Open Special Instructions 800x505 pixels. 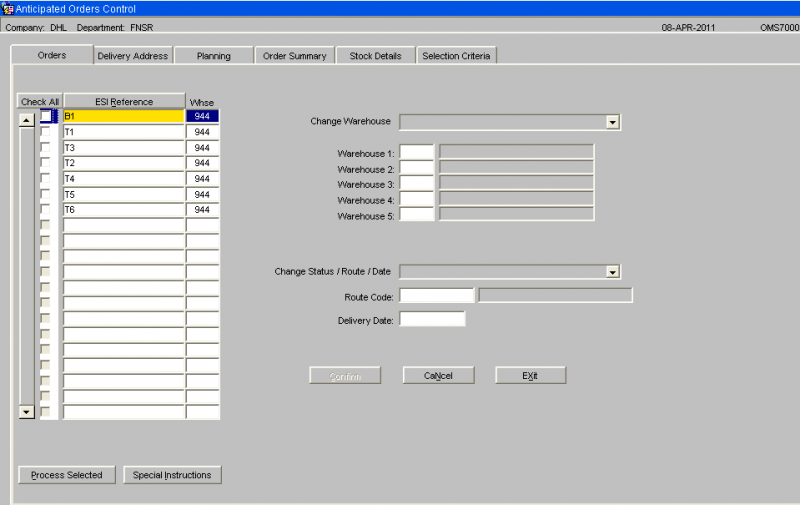point(172,475)
